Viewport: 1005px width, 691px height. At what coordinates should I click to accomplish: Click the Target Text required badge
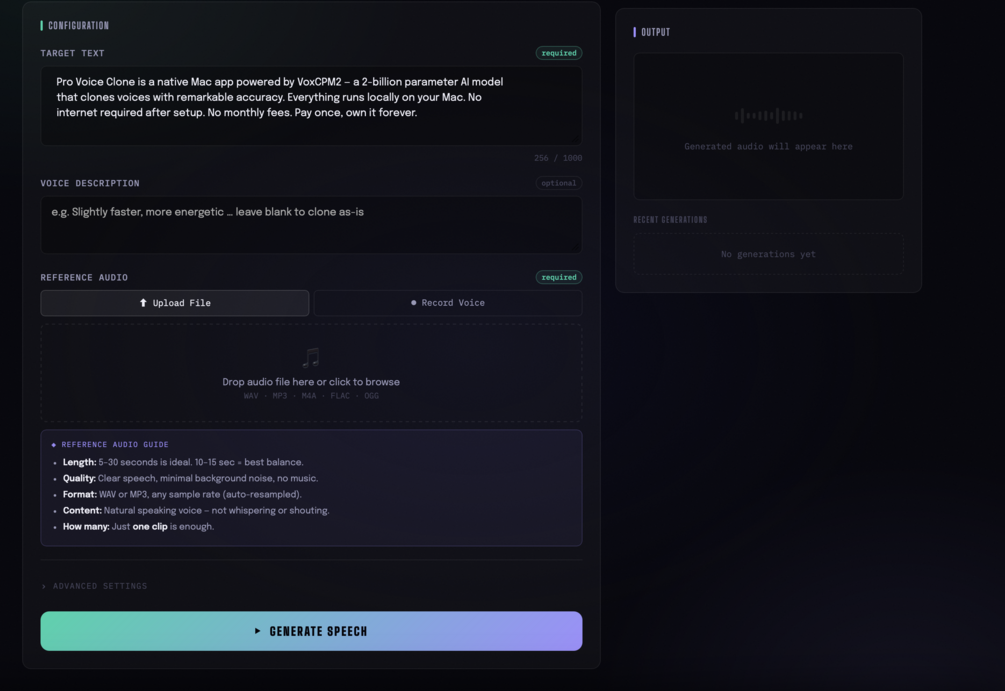tap(559, 53)
